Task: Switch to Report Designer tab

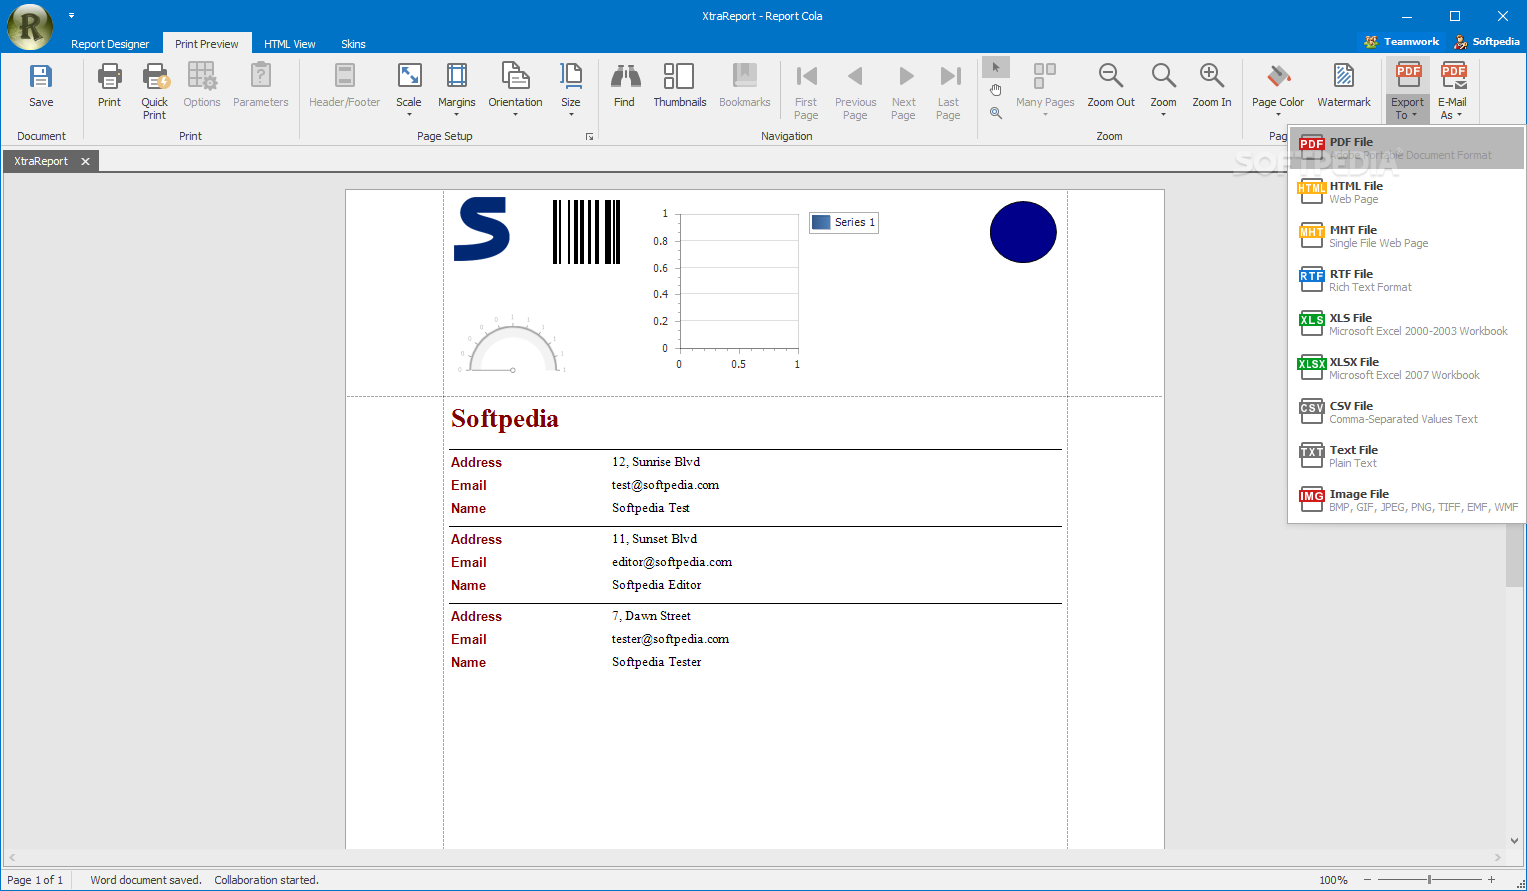Action: tap(110, 44)
